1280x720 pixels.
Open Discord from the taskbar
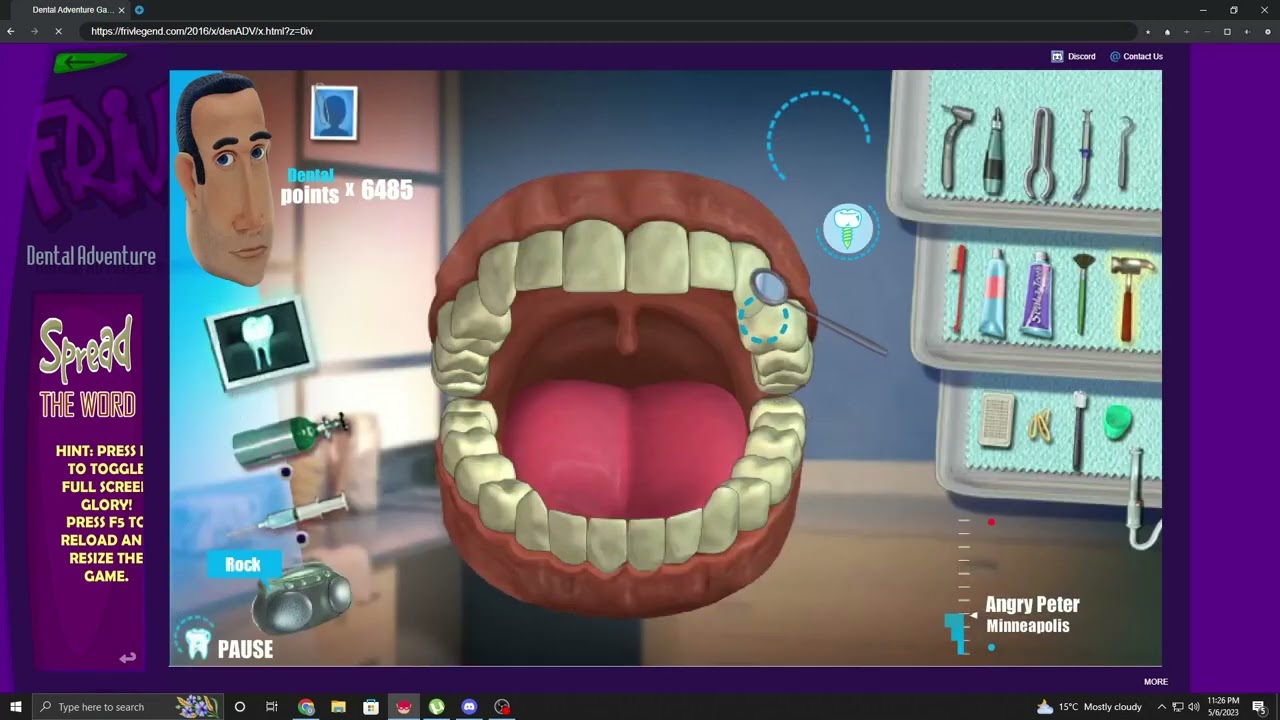[469, 707]
